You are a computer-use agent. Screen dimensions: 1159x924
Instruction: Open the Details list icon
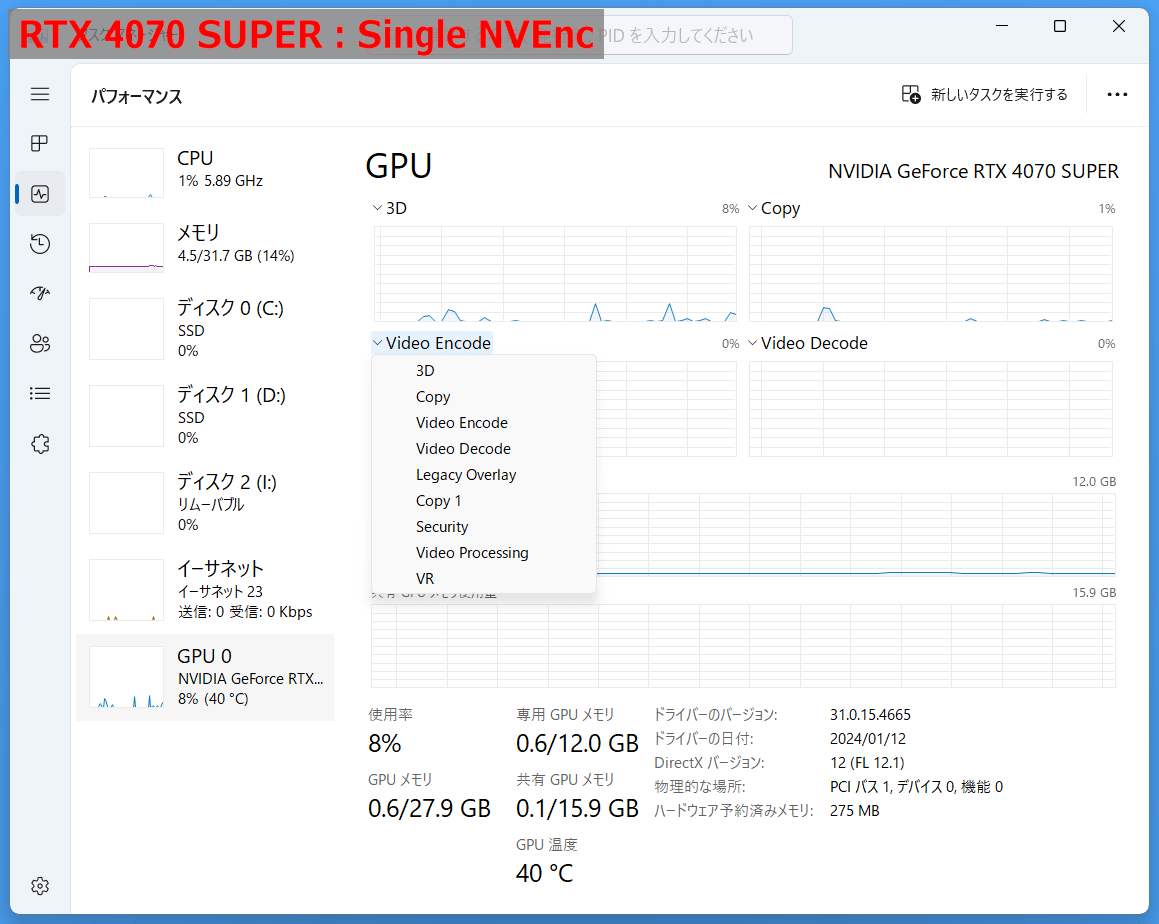pyautogui.click(x=40, y=394)
